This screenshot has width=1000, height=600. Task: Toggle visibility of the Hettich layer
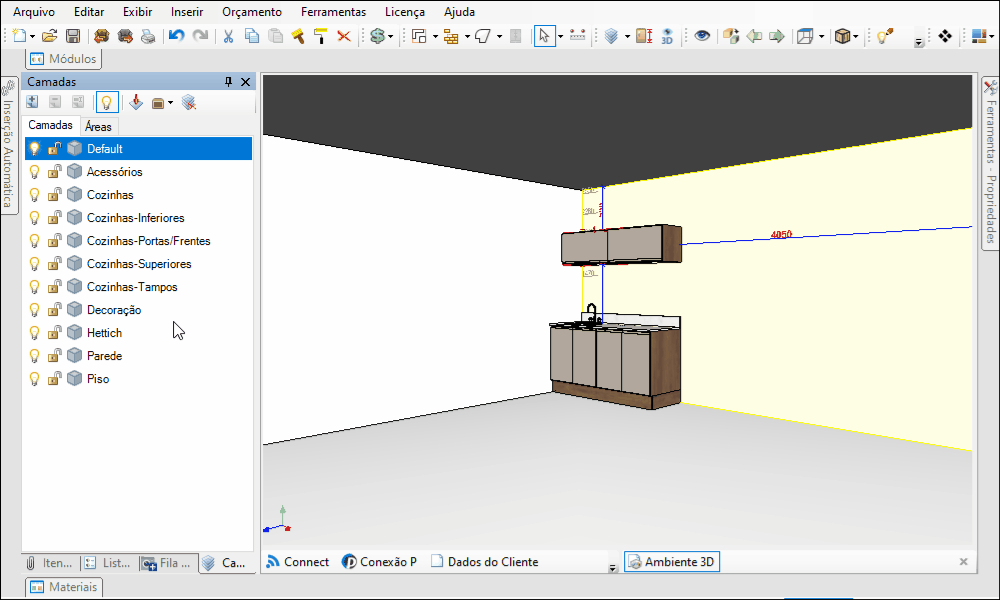(x=34, y=333)
